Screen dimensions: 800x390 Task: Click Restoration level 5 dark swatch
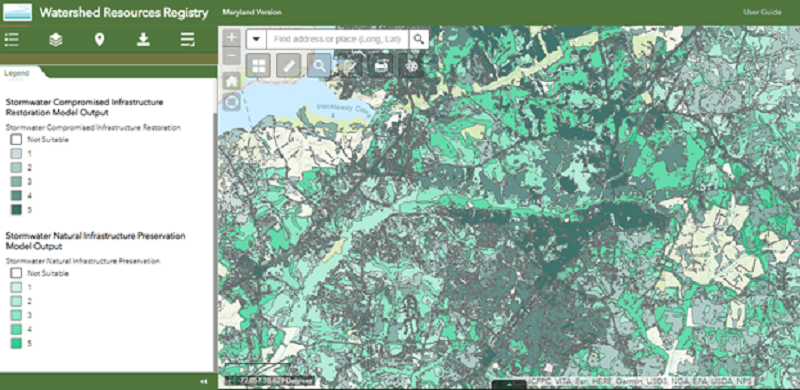16,209
